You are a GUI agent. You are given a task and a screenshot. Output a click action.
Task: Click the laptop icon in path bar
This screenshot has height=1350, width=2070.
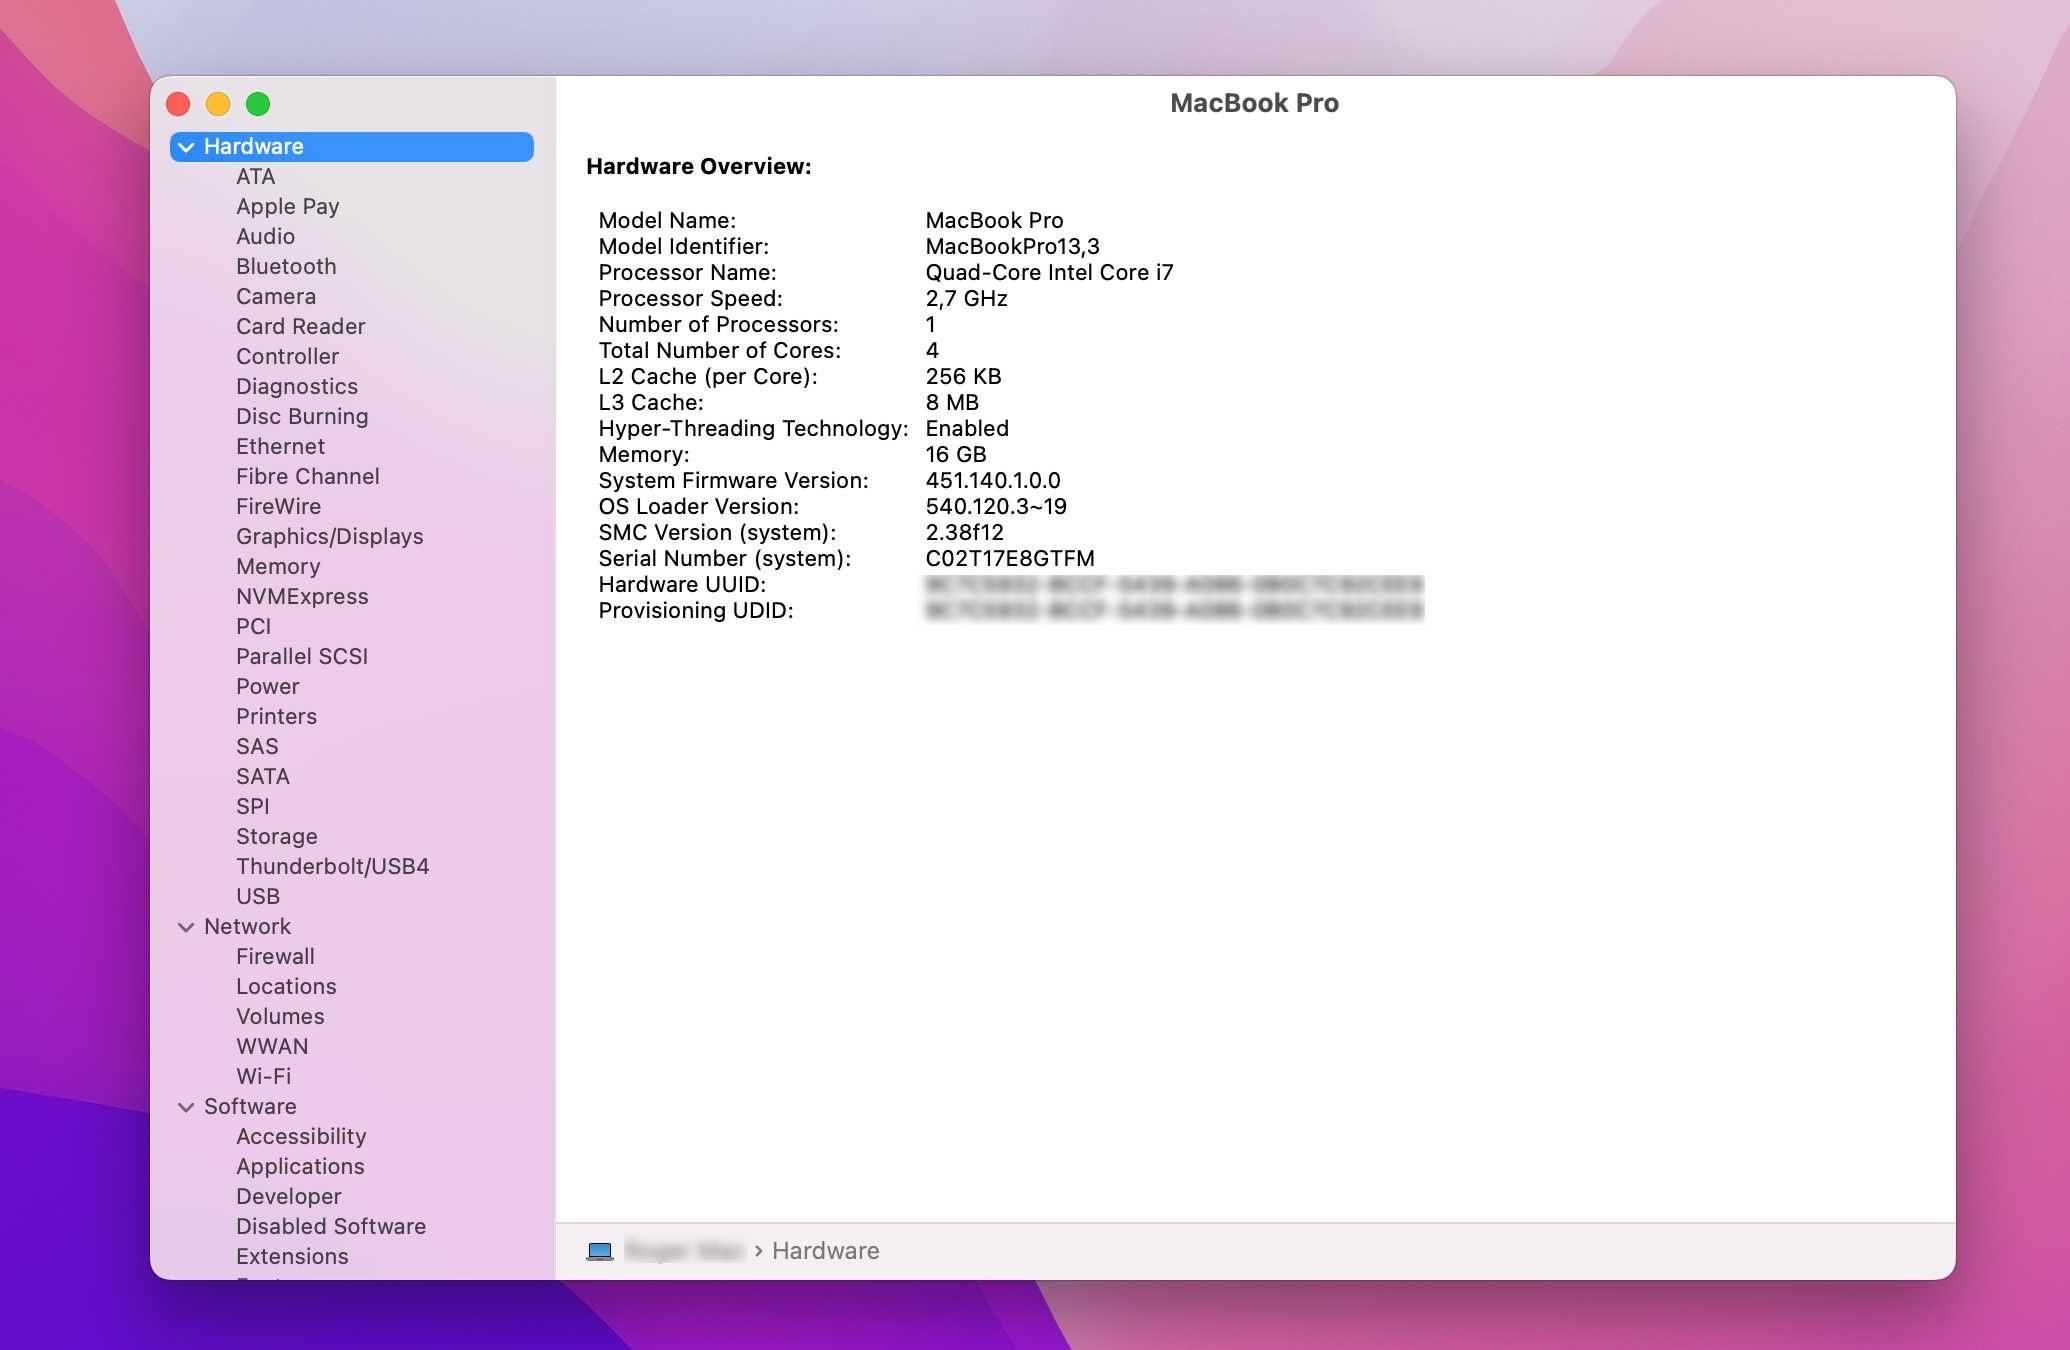click(600, 1252)
